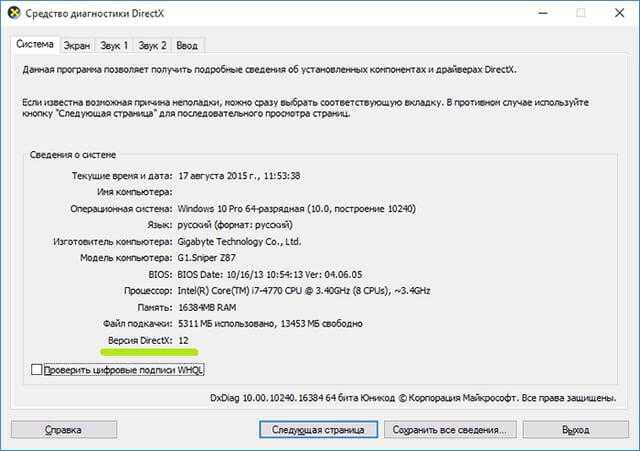Viewport: 640px width, 451px height.
Task: Click the Средство диагностики DirectX window title
Action: click(x=95, y=13)
